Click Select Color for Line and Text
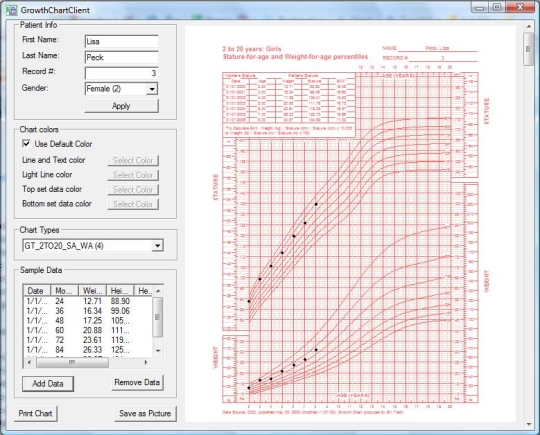The width and height of the screenshot is (540, 435). (133, 160)
